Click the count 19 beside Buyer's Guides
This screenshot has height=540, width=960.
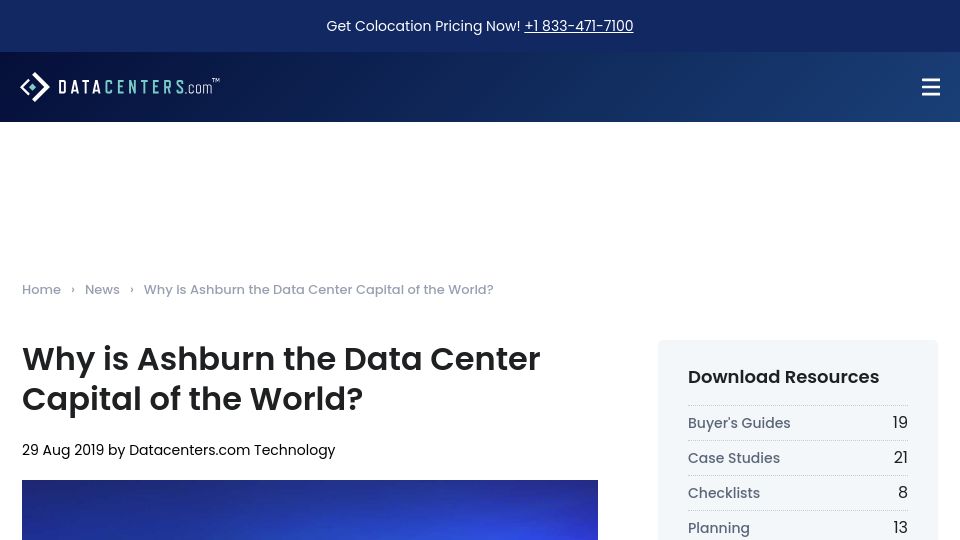(900, 423)
